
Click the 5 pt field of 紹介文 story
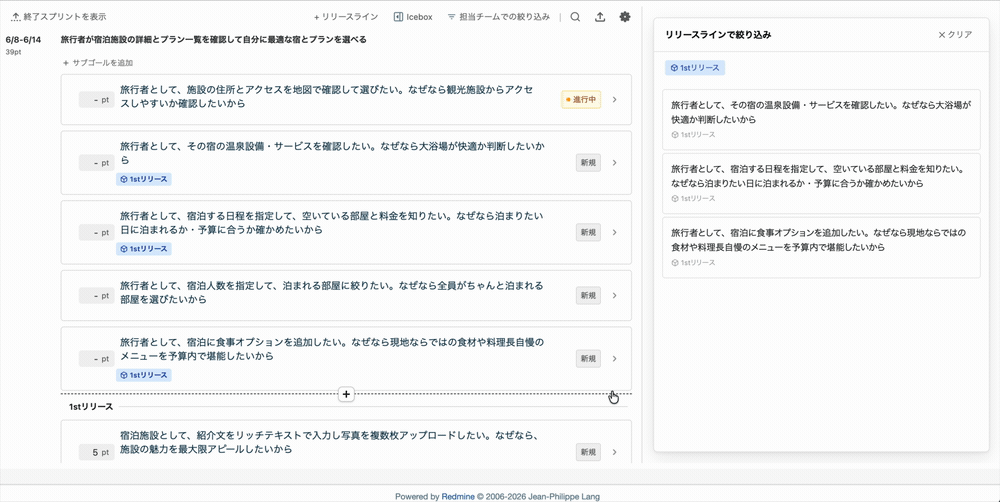tap(96, 452)
